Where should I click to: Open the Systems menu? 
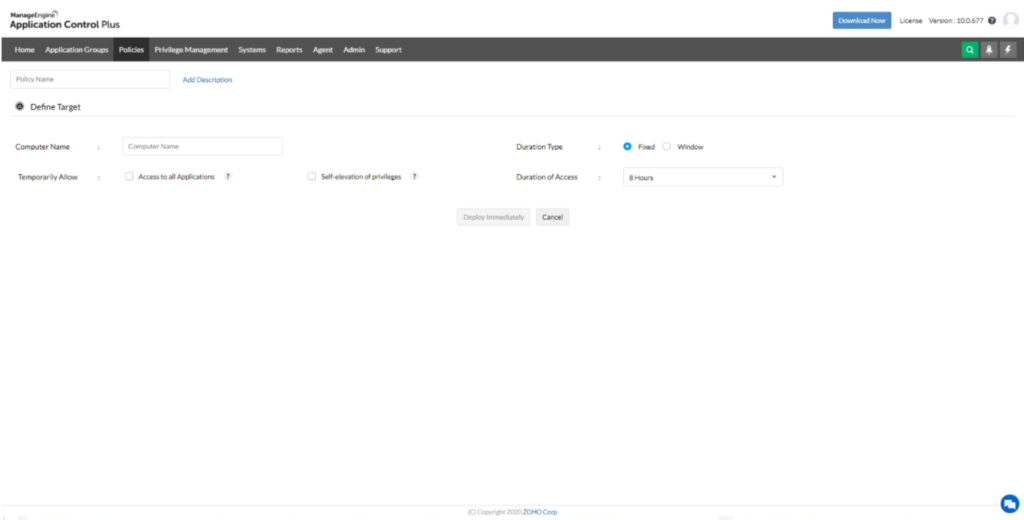[x=252, y=50]
